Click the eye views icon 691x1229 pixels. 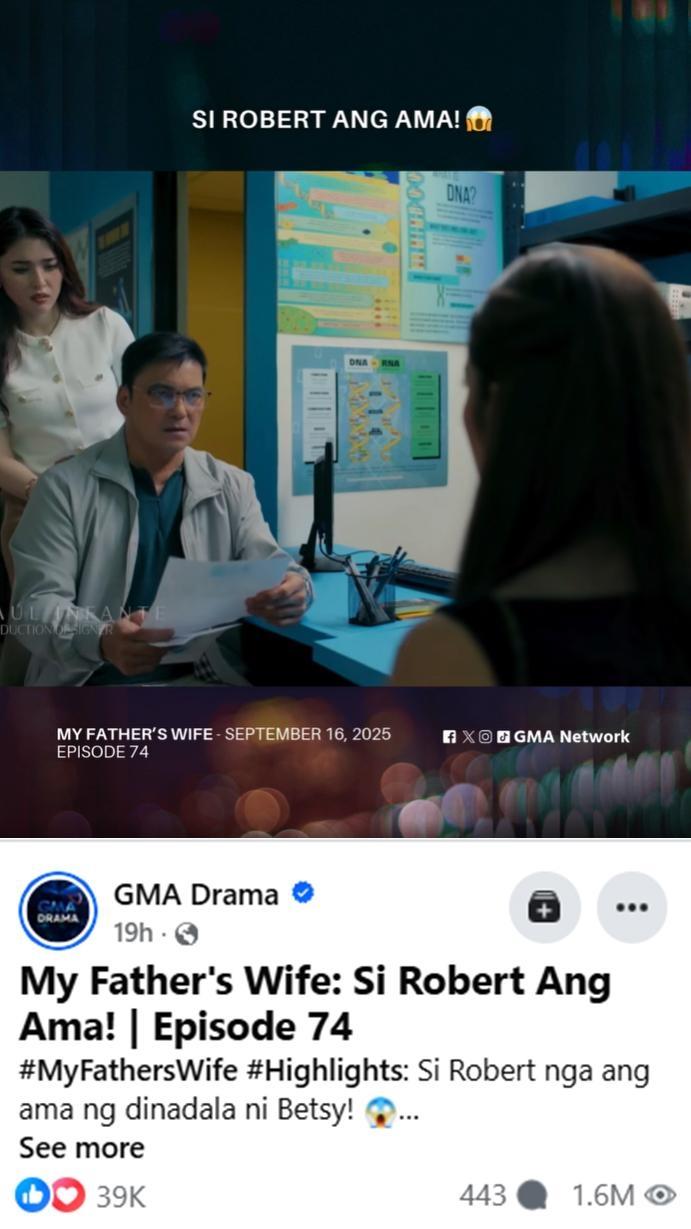click(660, 1195)
